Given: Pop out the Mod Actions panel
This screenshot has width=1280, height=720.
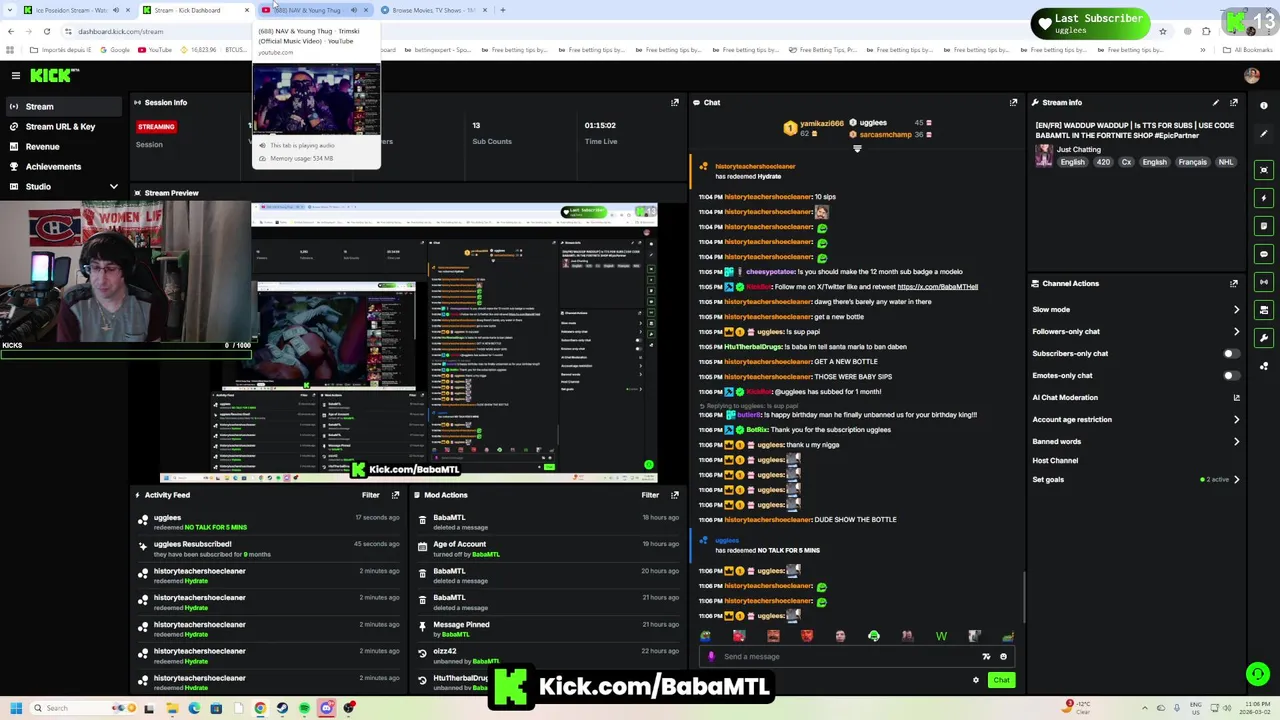Looking at the screenshot, I should (675, 495).
